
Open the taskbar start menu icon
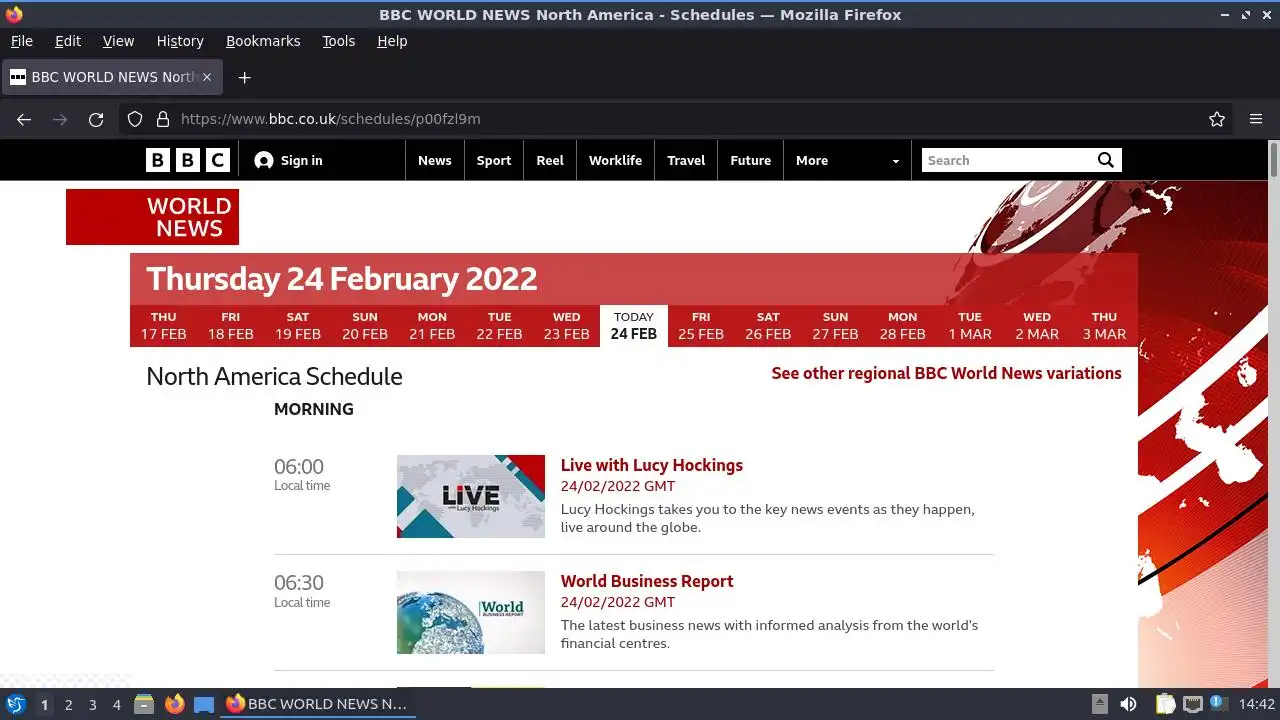[16, 704]
